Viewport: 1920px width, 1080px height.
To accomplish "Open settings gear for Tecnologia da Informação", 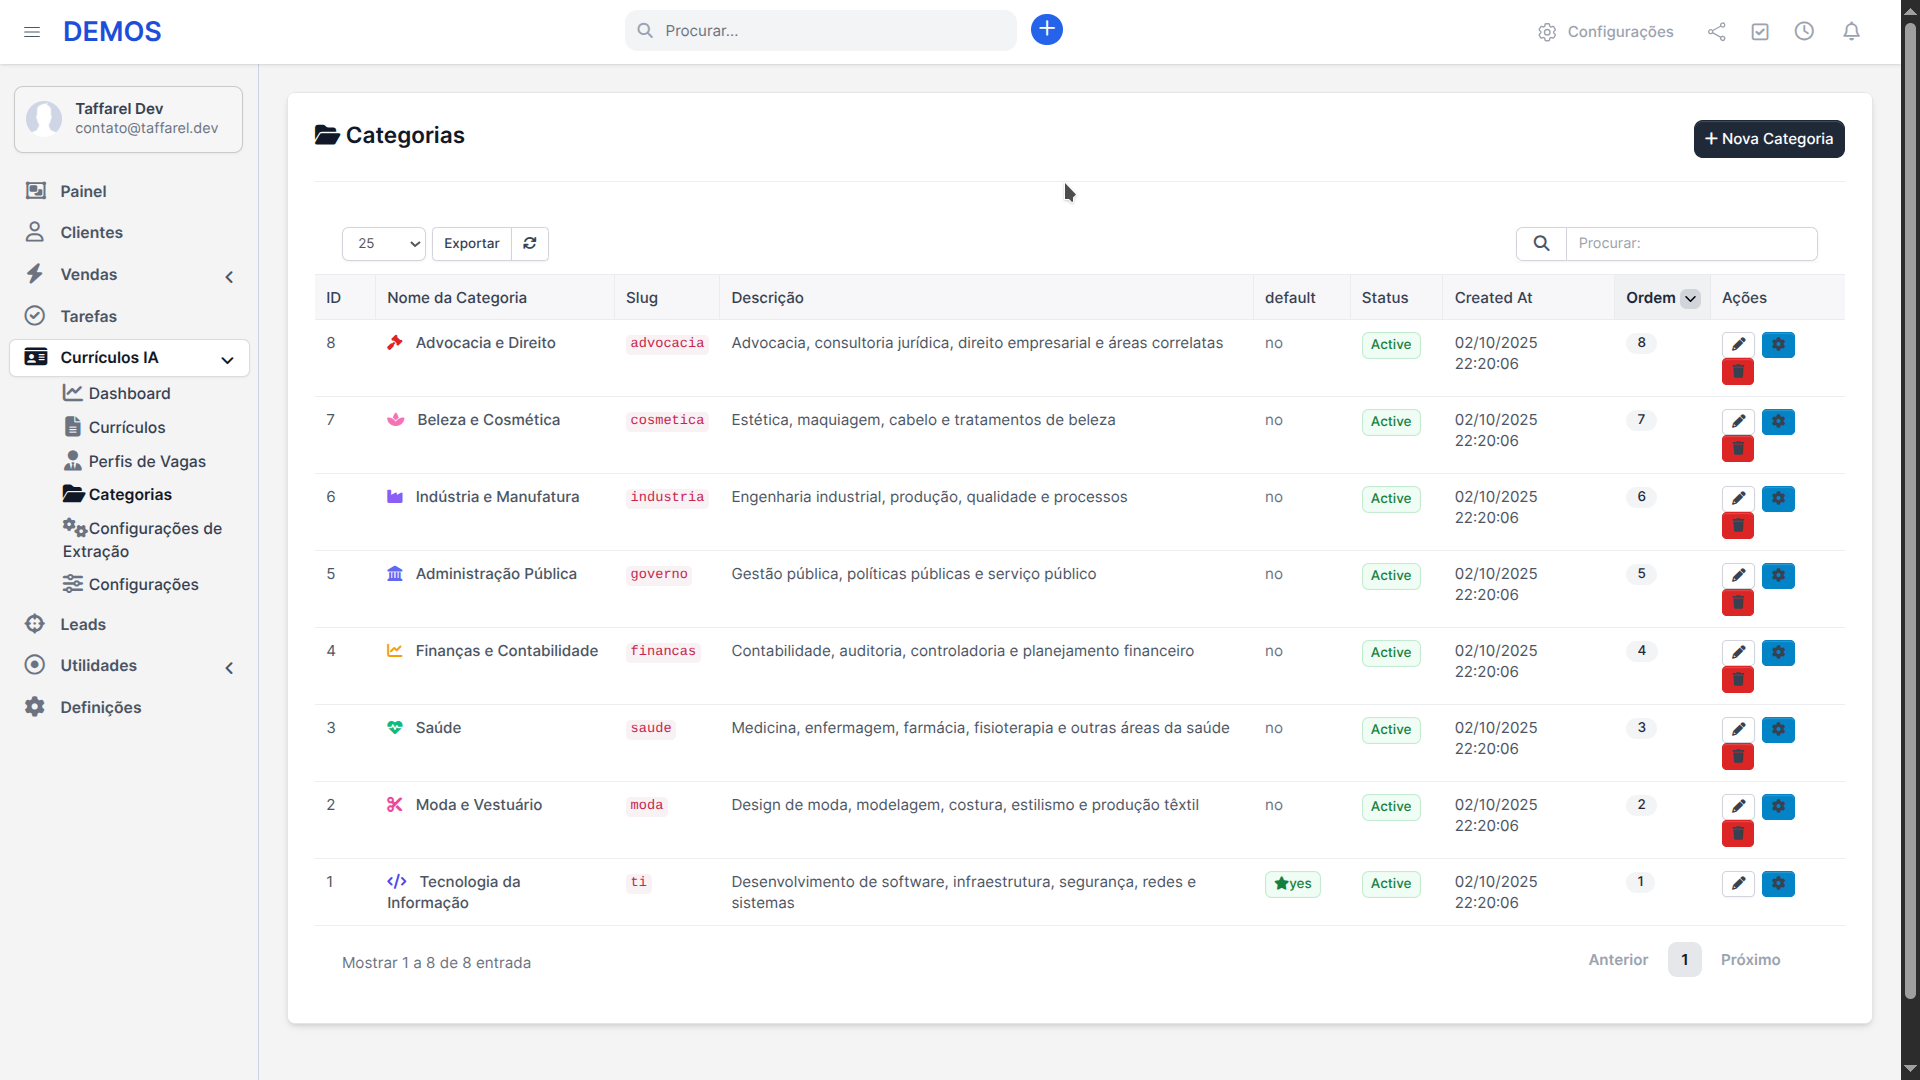I will 1779,884.
